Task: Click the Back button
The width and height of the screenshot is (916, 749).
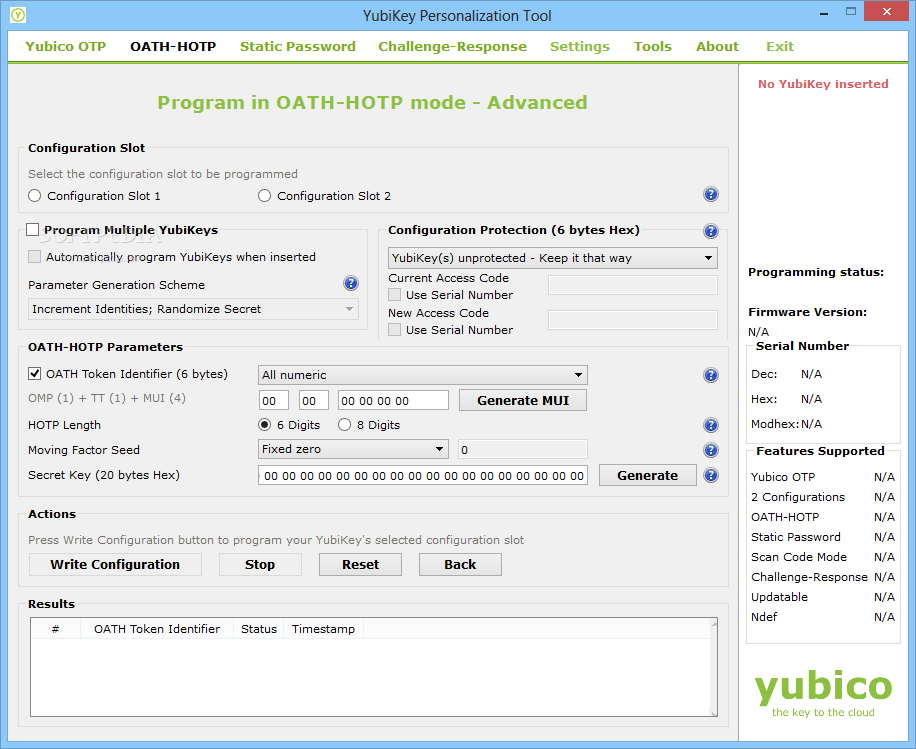Action: (460, 564)
